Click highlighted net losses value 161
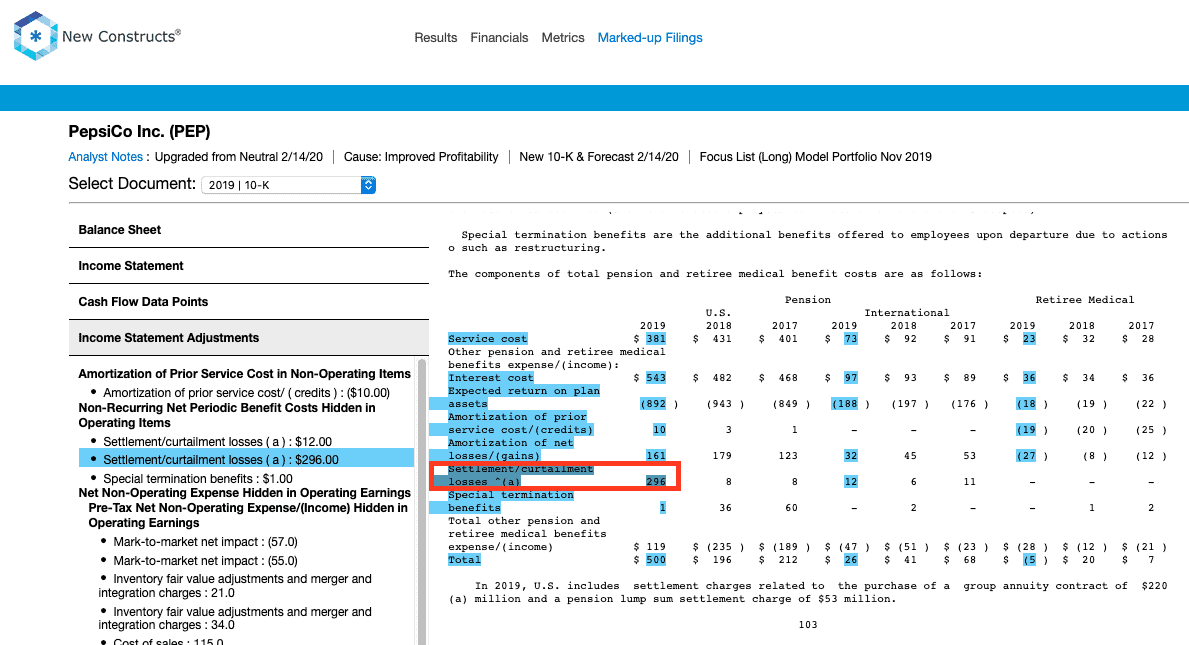 (656, 456)
